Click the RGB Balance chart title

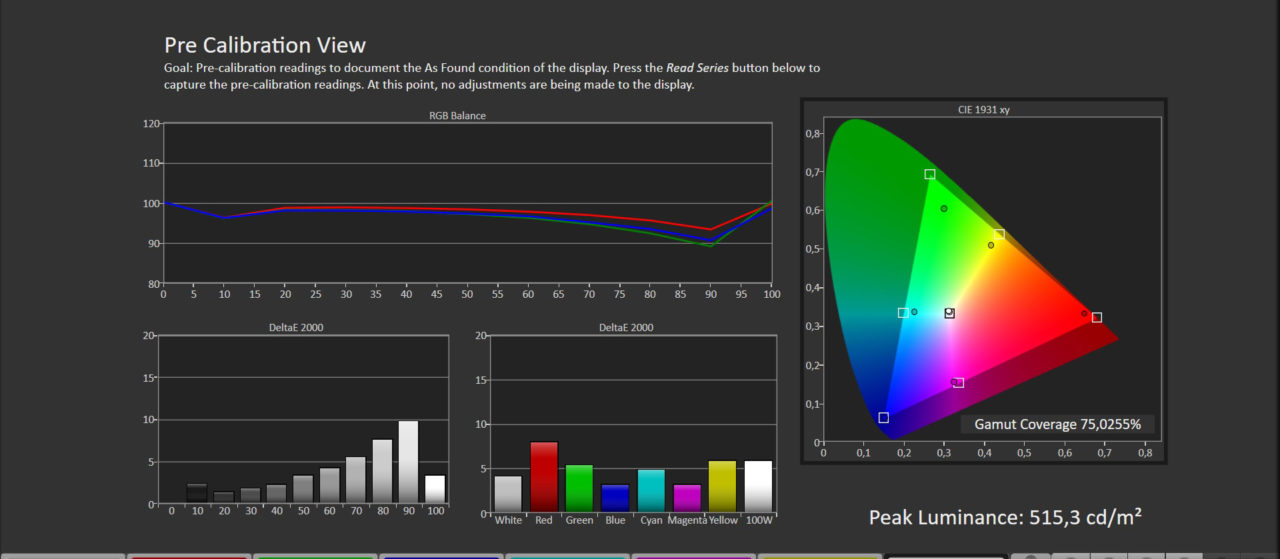[x=457, y=116]
